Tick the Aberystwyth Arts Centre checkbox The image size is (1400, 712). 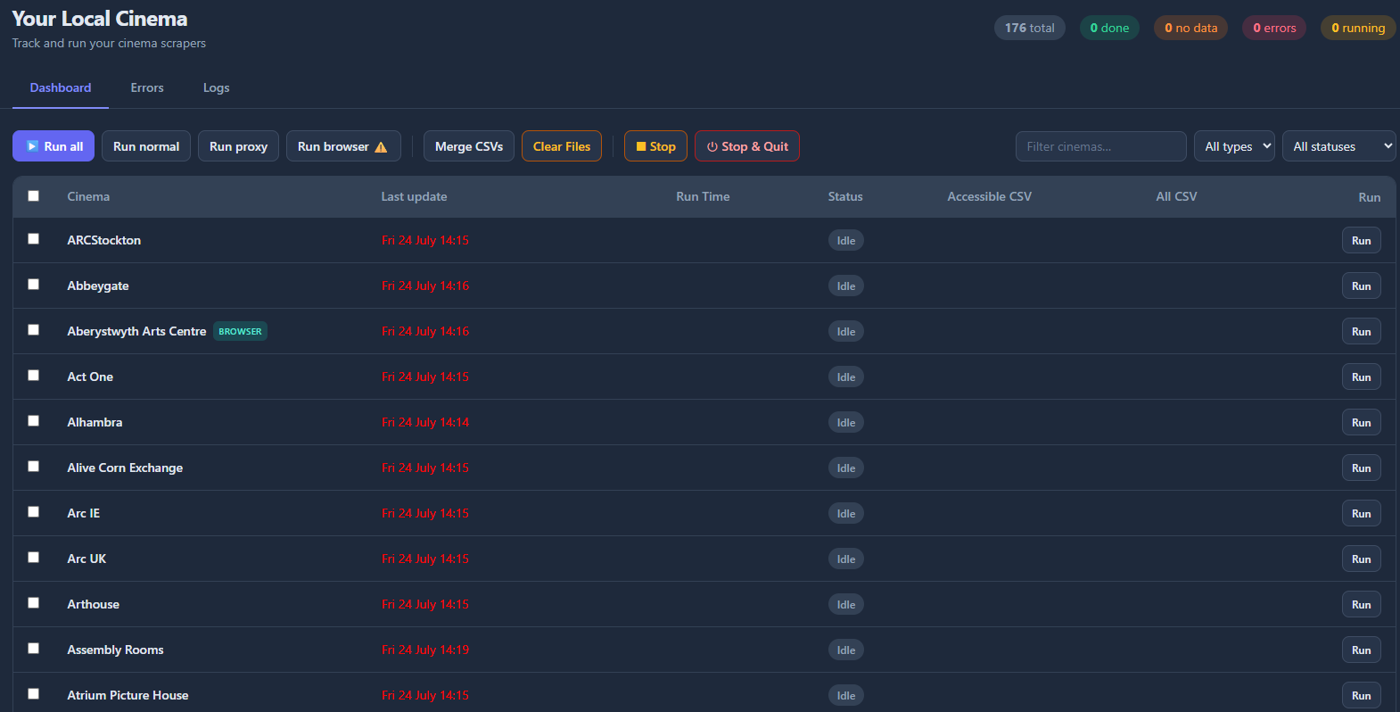[x=33, y=330]
